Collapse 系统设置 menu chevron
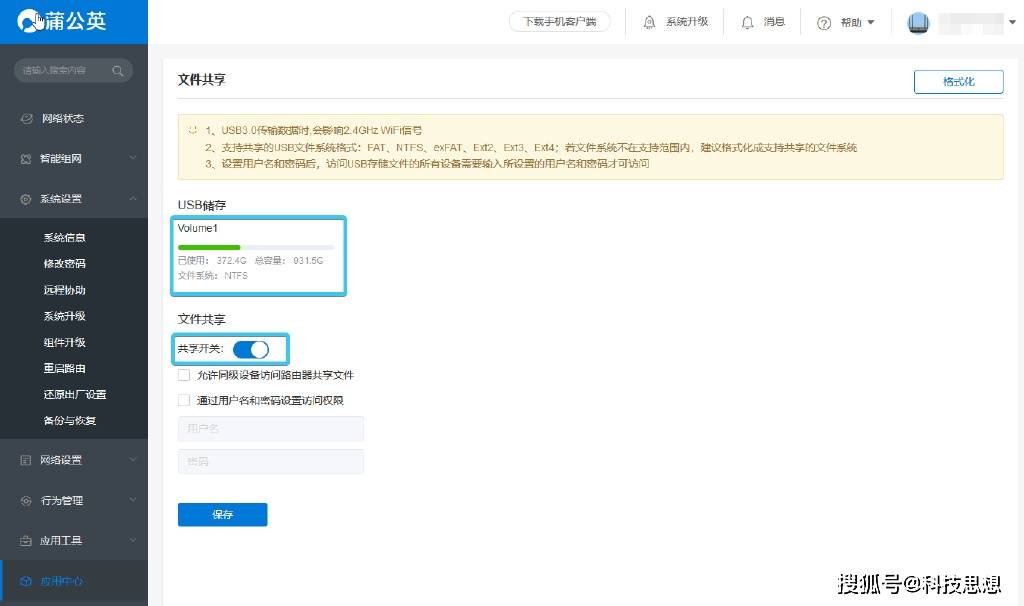 coord(133,199)
